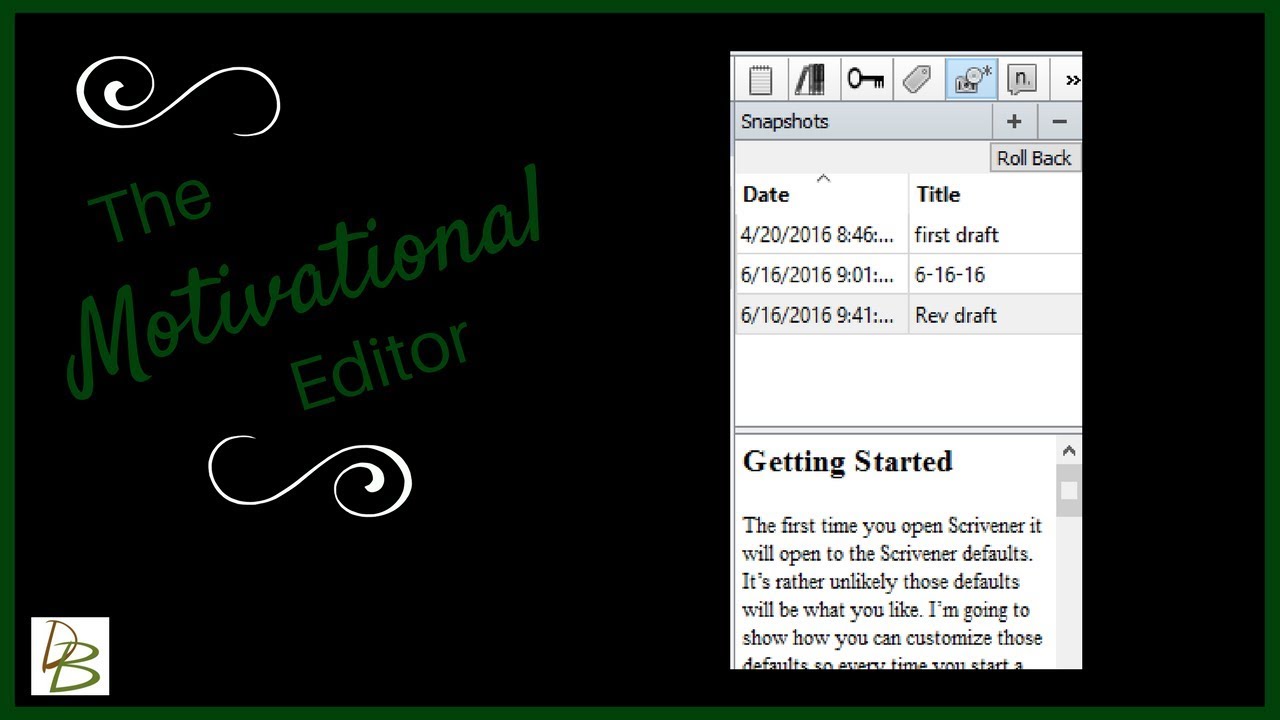
Task: Expand the inspector toolbar overflow chevron
Action: click(1072, 80)
